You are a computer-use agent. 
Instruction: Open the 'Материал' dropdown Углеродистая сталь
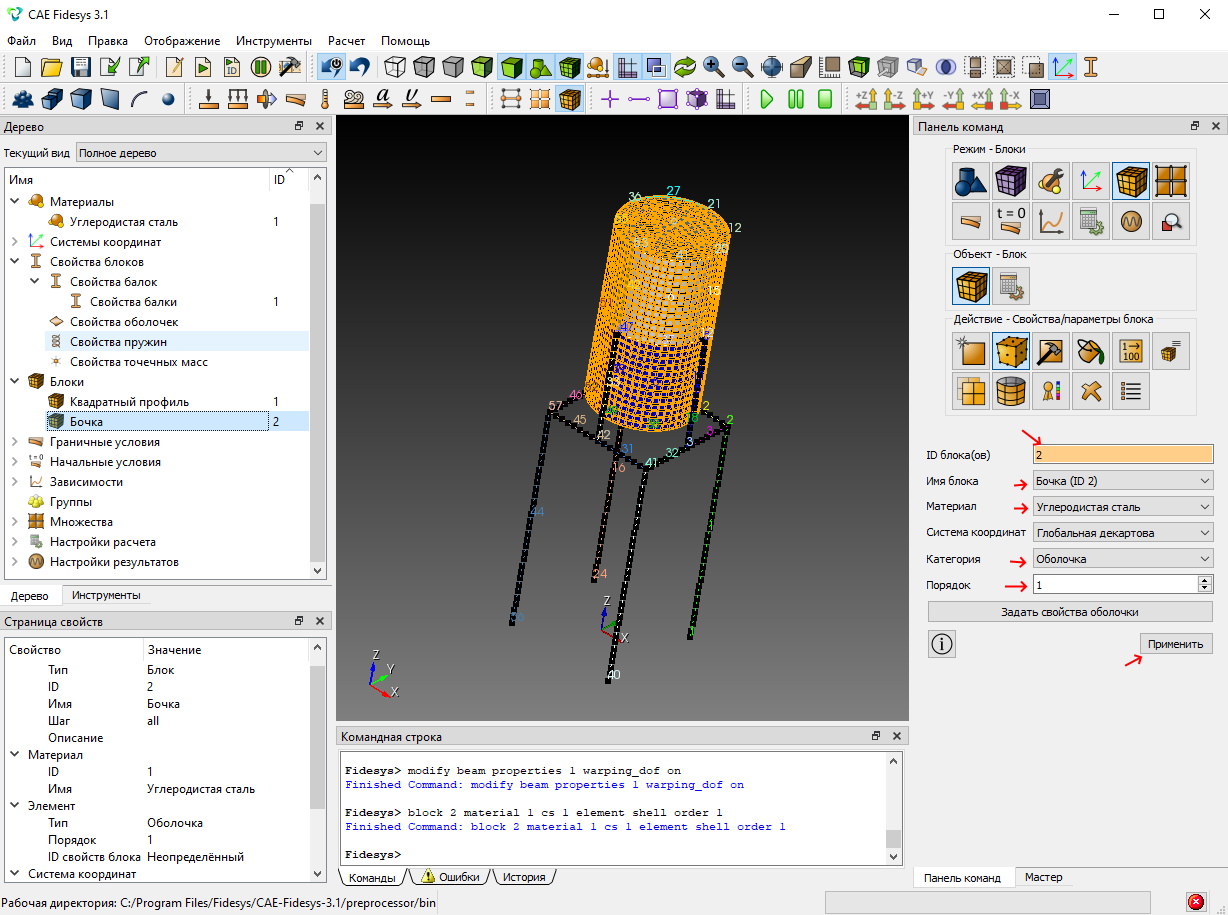(1123, 507)
